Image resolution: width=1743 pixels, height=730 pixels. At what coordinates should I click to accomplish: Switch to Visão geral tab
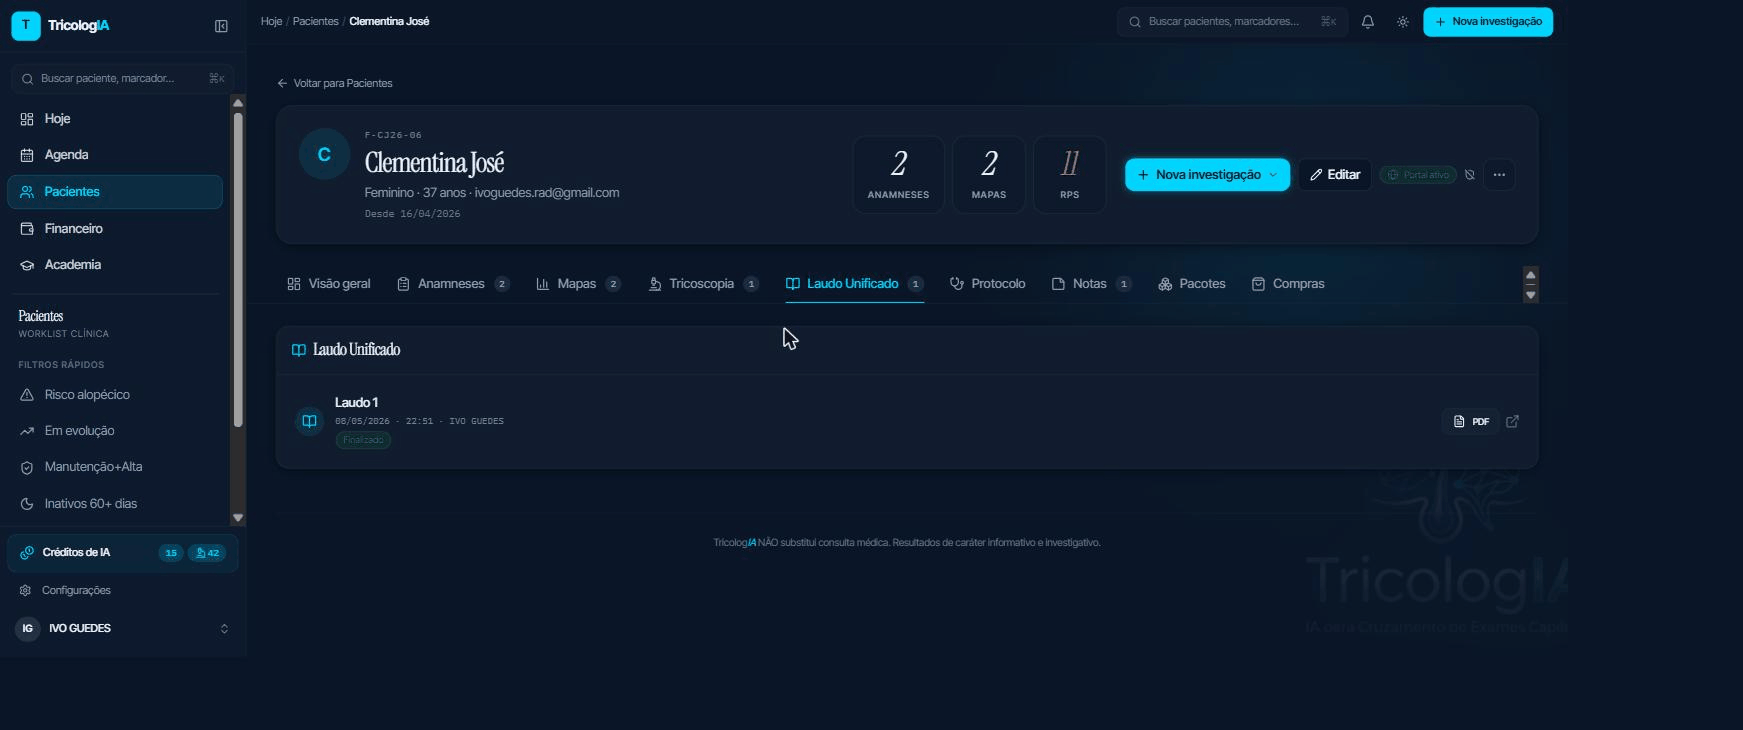[329, 284]
